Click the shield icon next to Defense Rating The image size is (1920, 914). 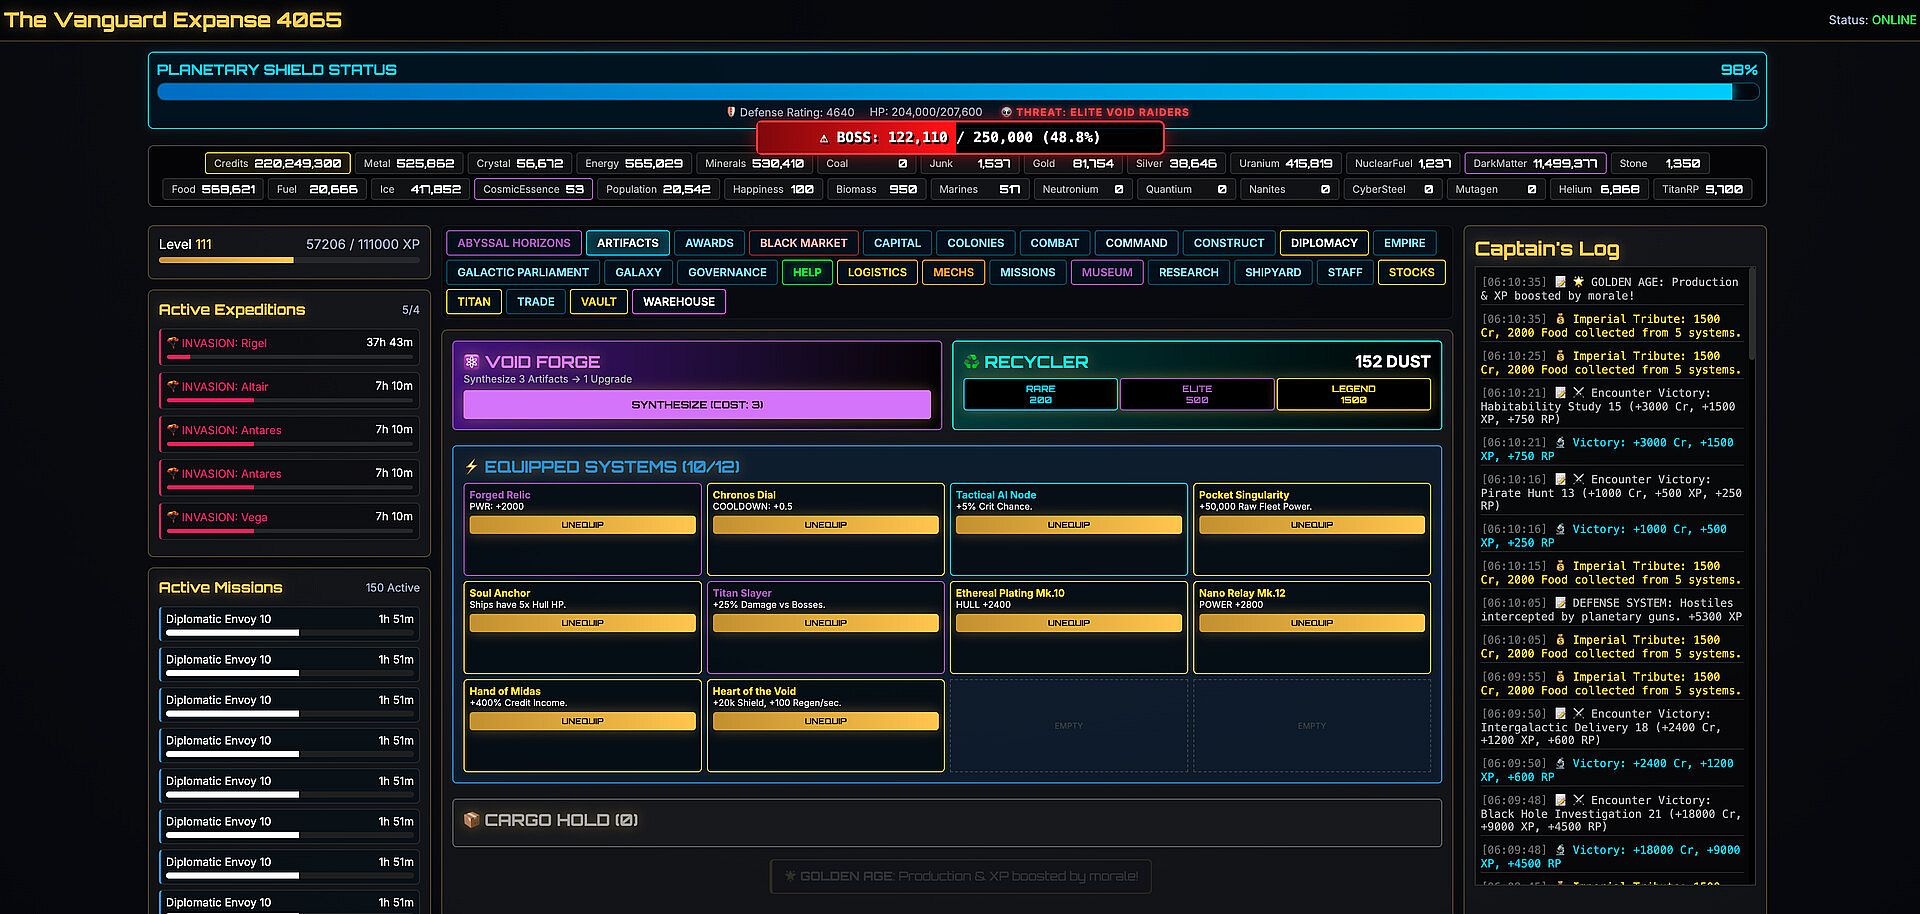[731, 113]
